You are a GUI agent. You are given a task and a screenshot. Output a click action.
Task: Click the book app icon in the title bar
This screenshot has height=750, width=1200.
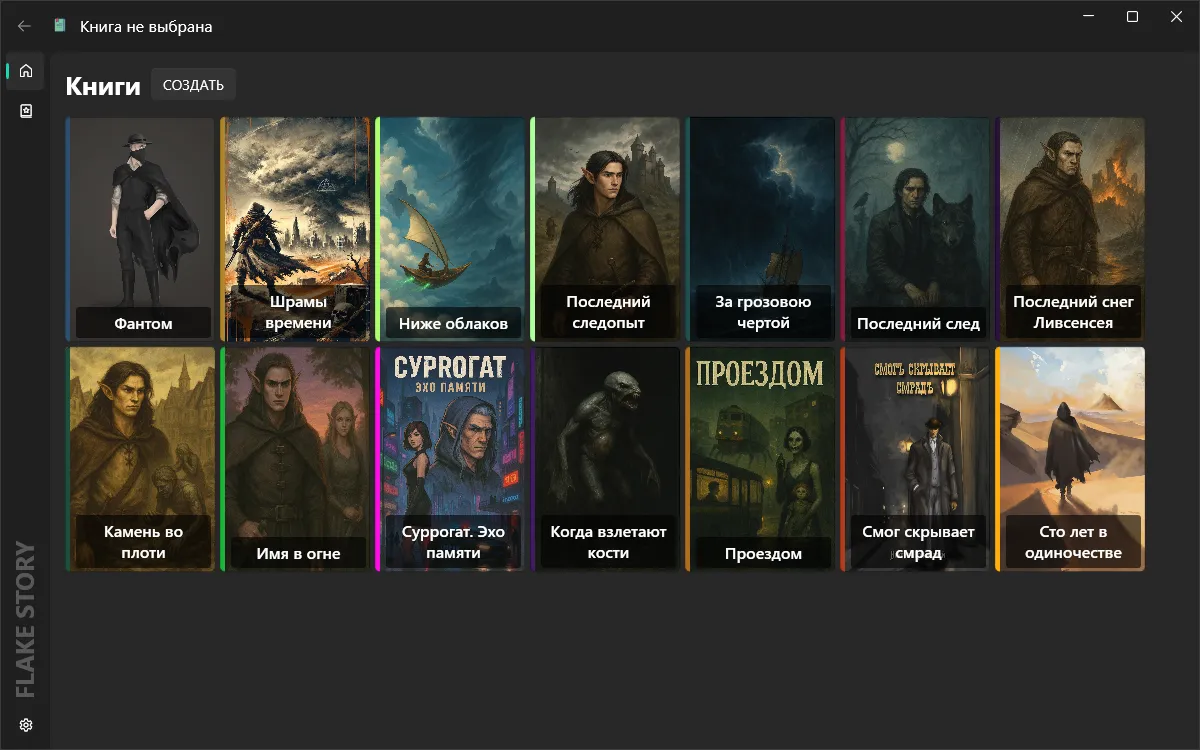point(60,26)
